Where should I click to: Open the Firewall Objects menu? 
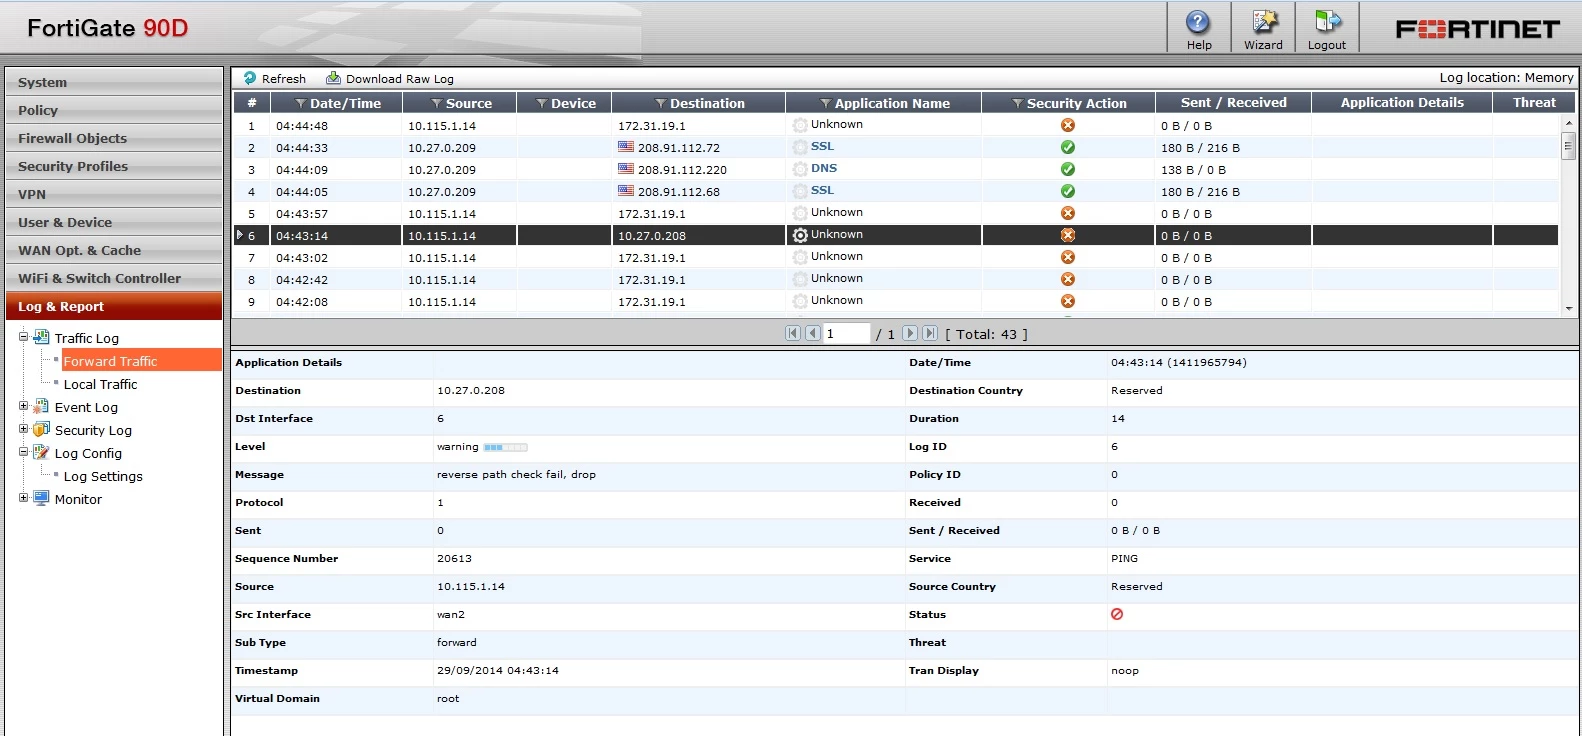click(114, 138)
